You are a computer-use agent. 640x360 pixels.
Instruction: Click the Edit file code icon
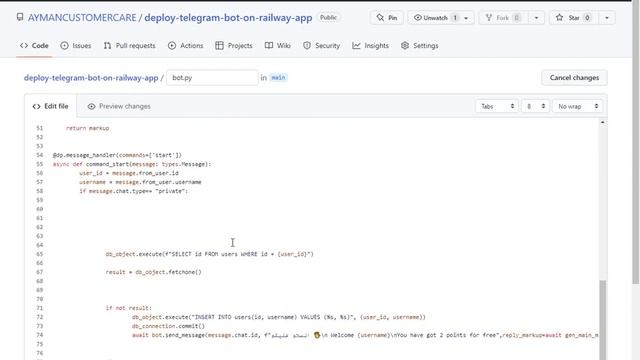(36, 107)
